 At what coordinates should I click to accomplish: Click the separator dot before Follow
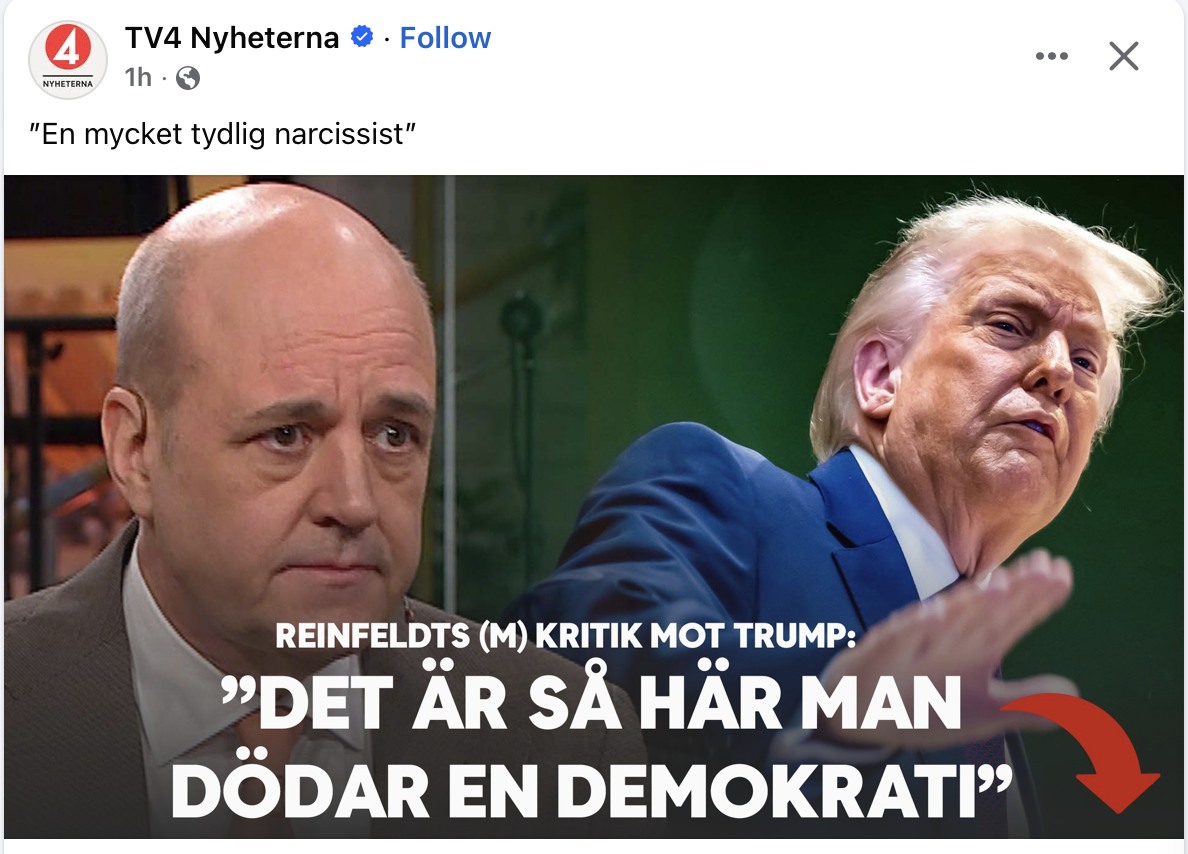pyautogui.click(x=386, y=39)
